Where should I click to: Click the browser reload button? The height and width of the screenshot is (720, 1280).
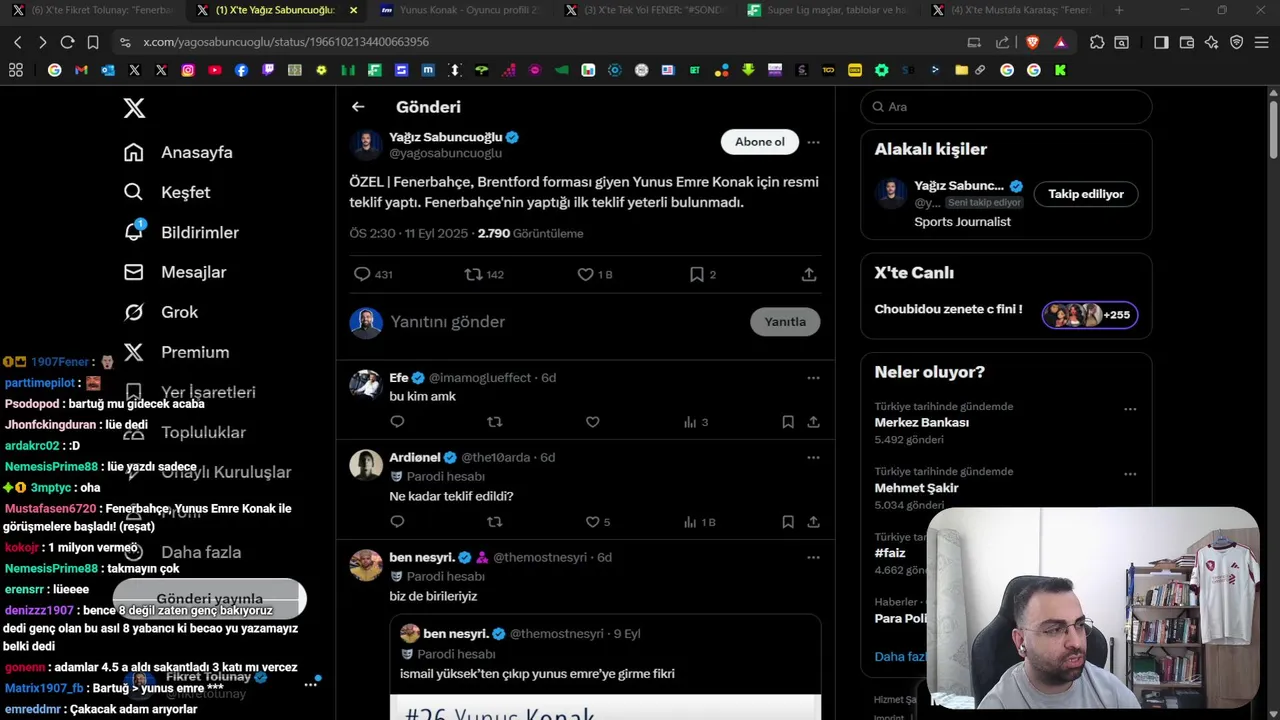coord(67,42)
